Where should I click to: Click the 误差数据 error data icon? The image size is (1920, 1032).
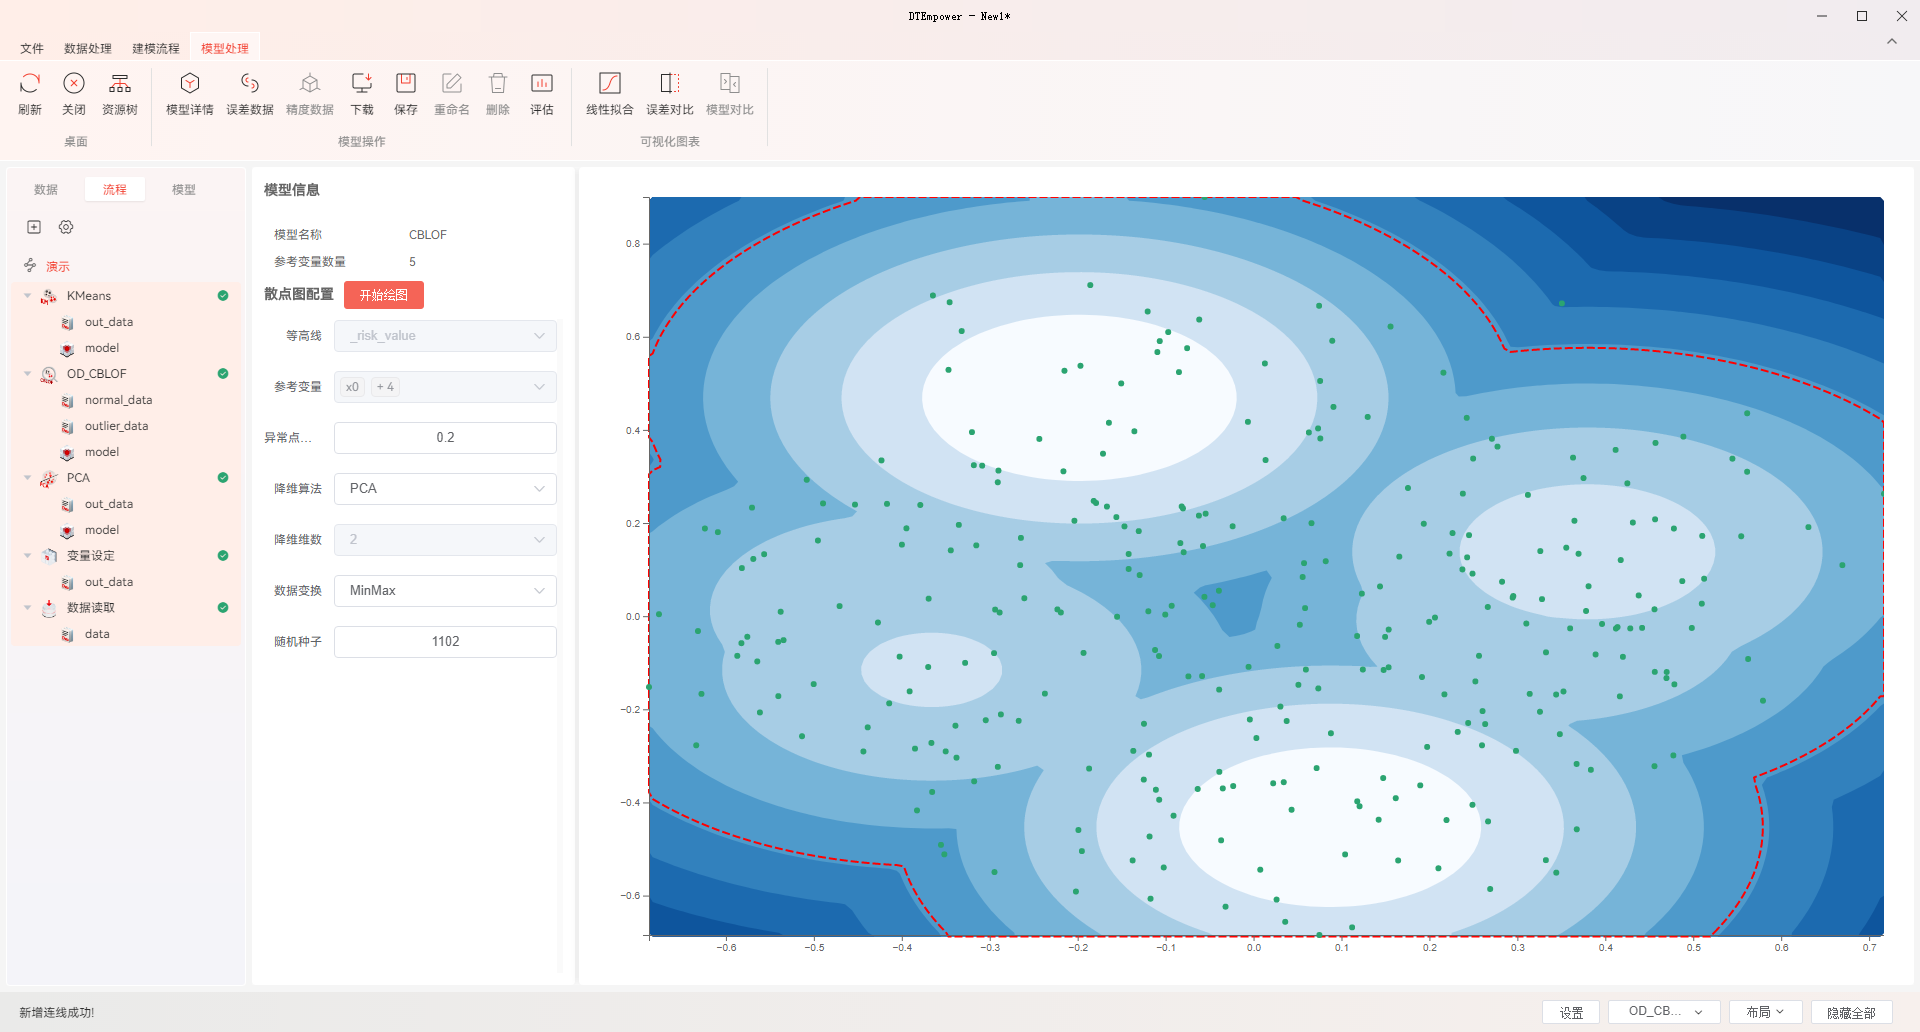tap(250, 83)
